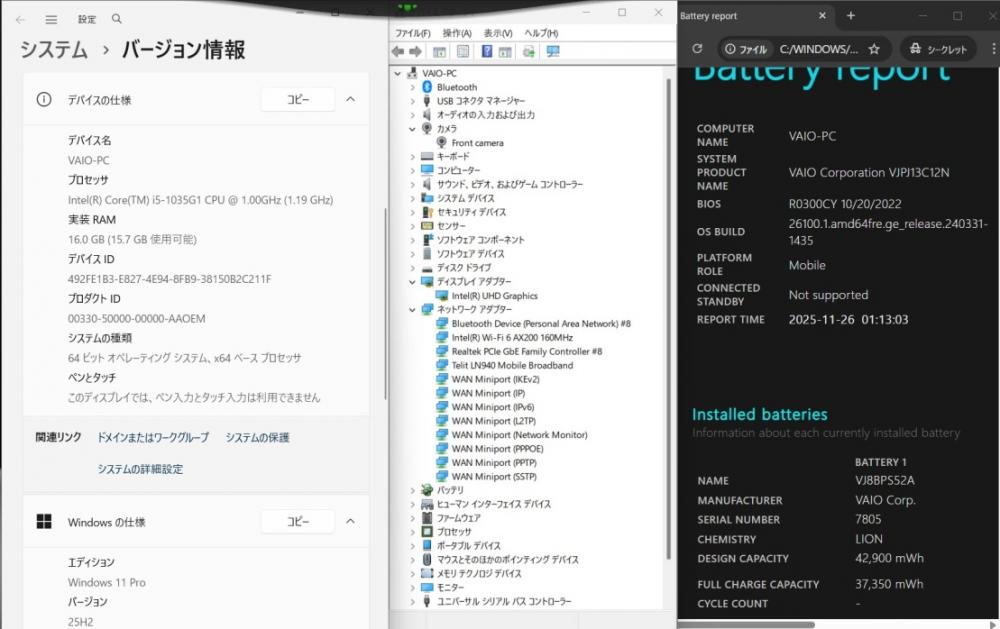Select the VAIO-PC root computer icon
The width and height of the screenshot is (1000, 629).
coord(412,73)
